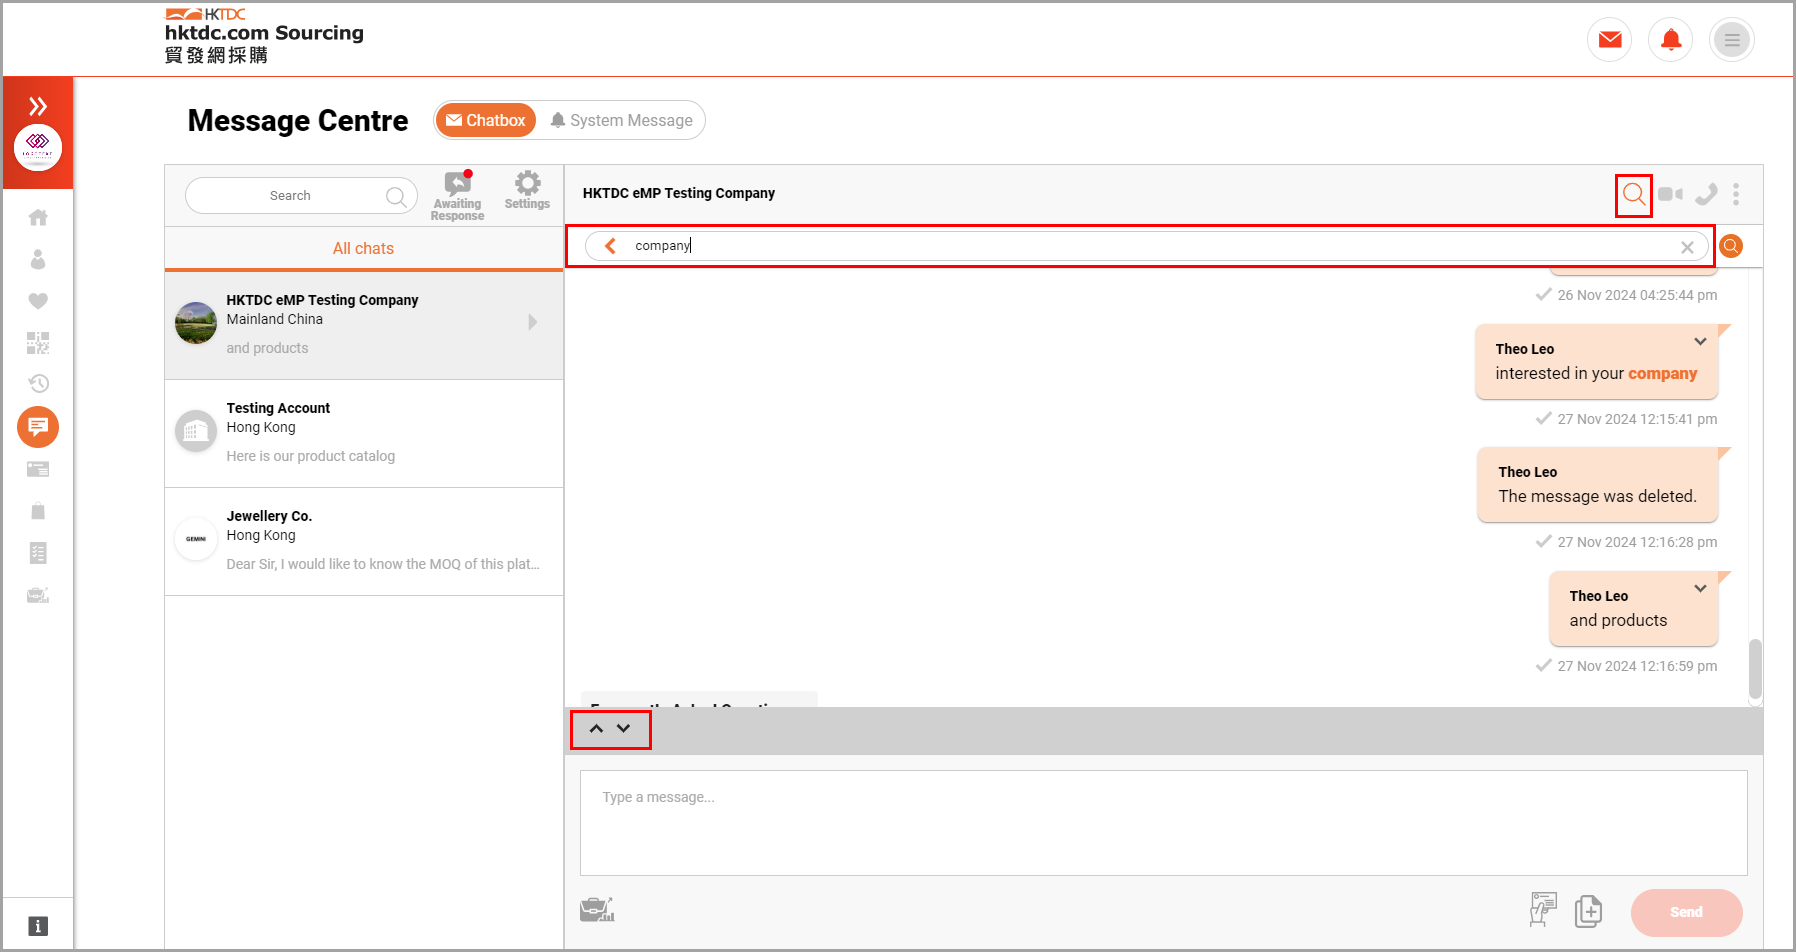
Task: Open the company logo avatar in sidebar
Action: (38, 148)
